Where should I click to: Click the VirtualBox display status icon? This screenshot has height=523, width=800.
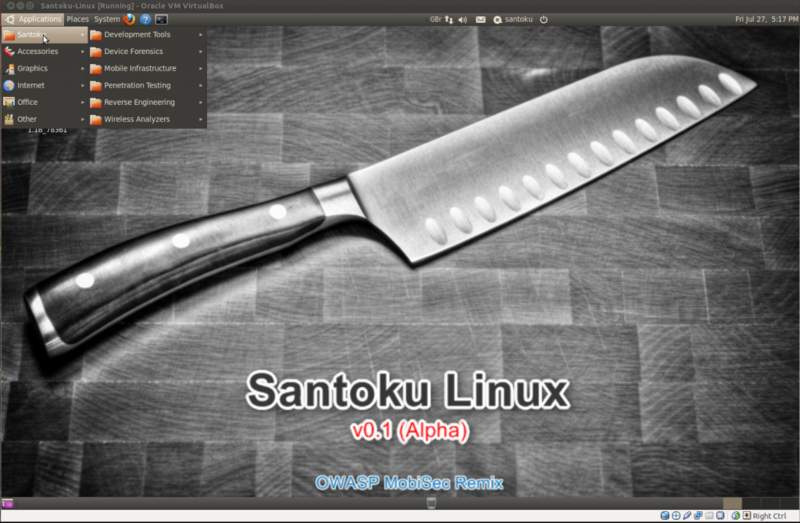click(x=720, y=515)
